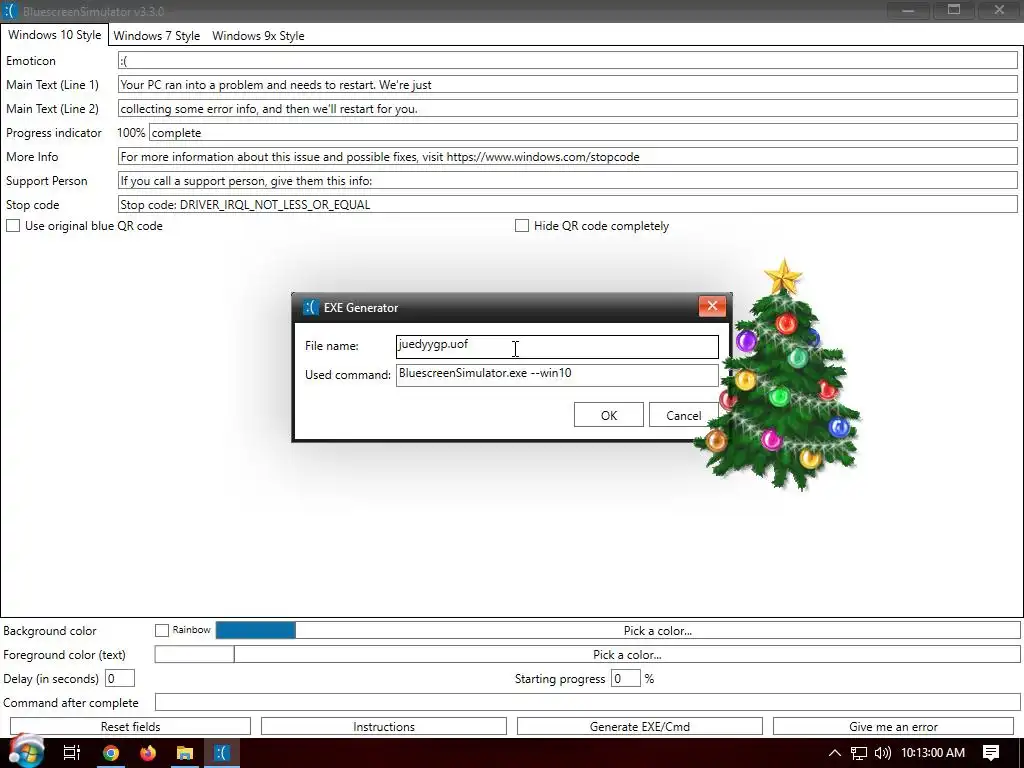The width and height of the screenshot is (1024, 768).
Task: Focus the Delay in seconds field
Action: [120, 679]
